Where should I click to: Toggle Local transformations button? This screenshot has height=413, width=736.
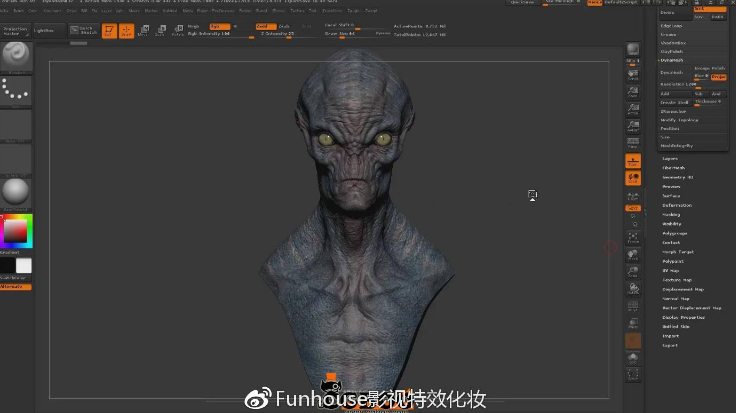(x=633, y=178)
